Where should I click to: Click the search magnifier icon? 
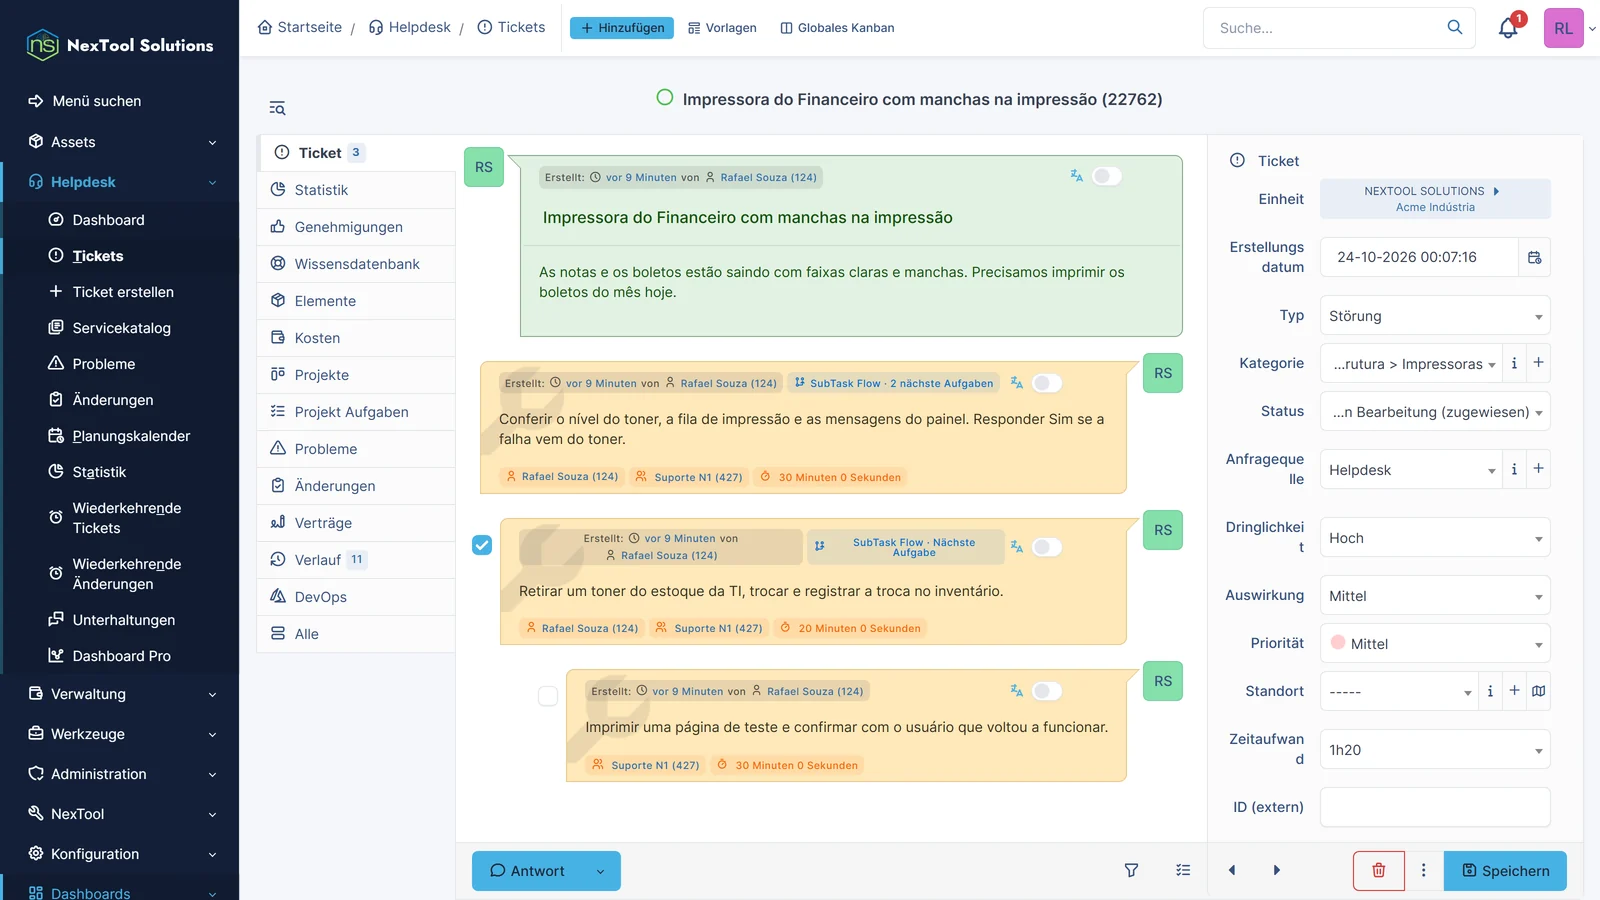click(1455, 27)
